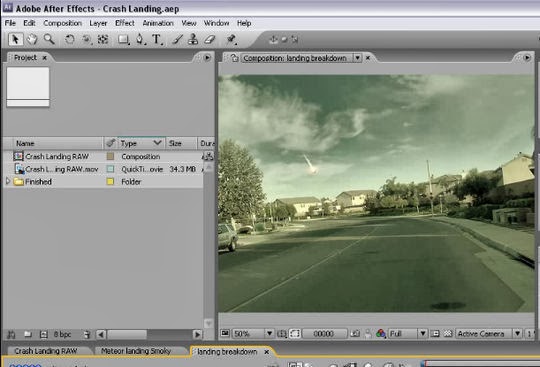Select the Rectangular Mask tool
540x367 pixels.
coord(123,39)
